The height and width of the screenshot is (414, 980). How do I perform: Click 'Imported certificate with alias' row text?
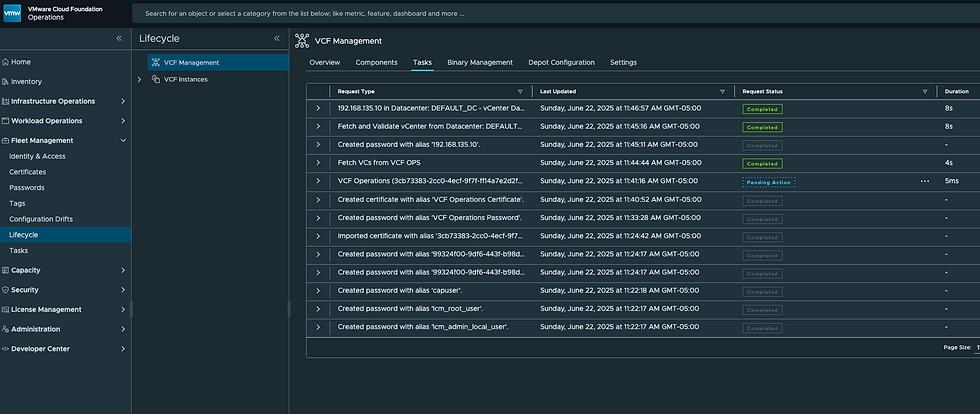click(x=431, y=236)
